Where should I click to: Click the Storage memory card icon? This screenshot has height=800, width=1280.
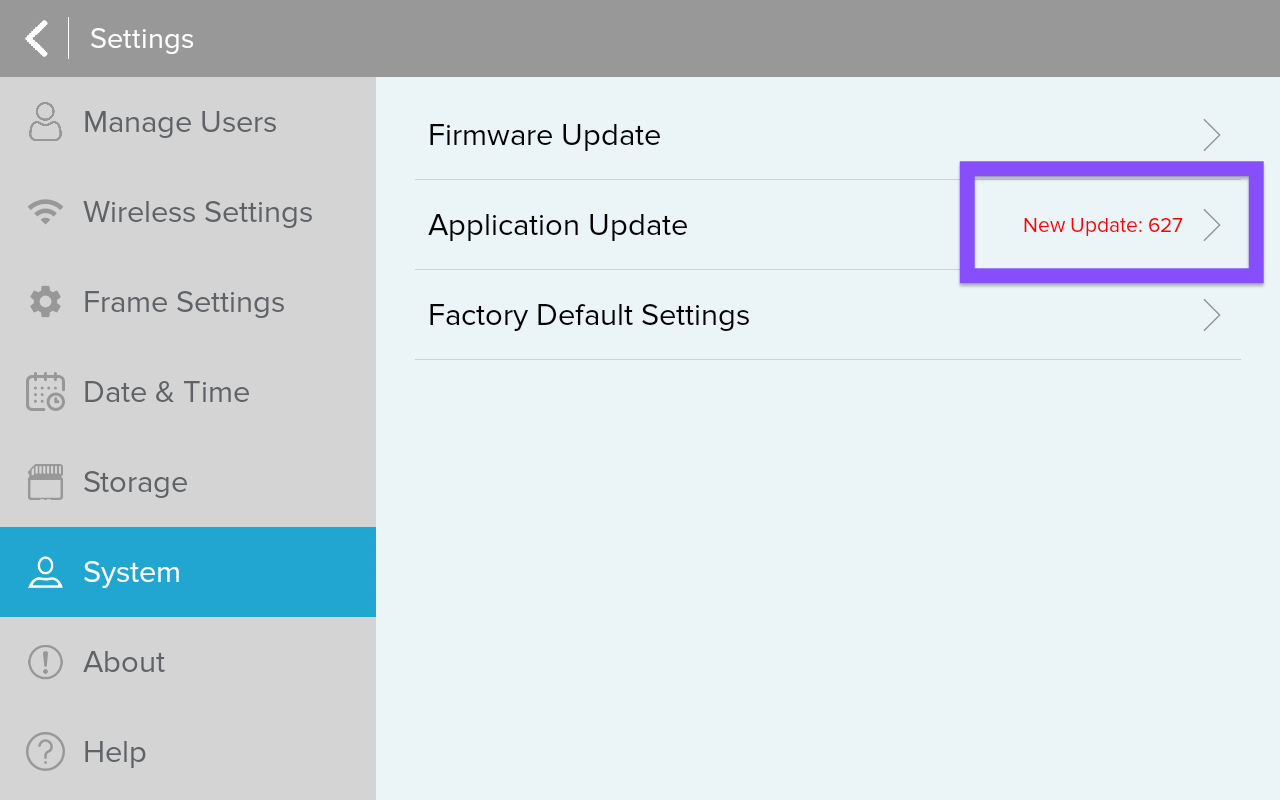point(45,482)
